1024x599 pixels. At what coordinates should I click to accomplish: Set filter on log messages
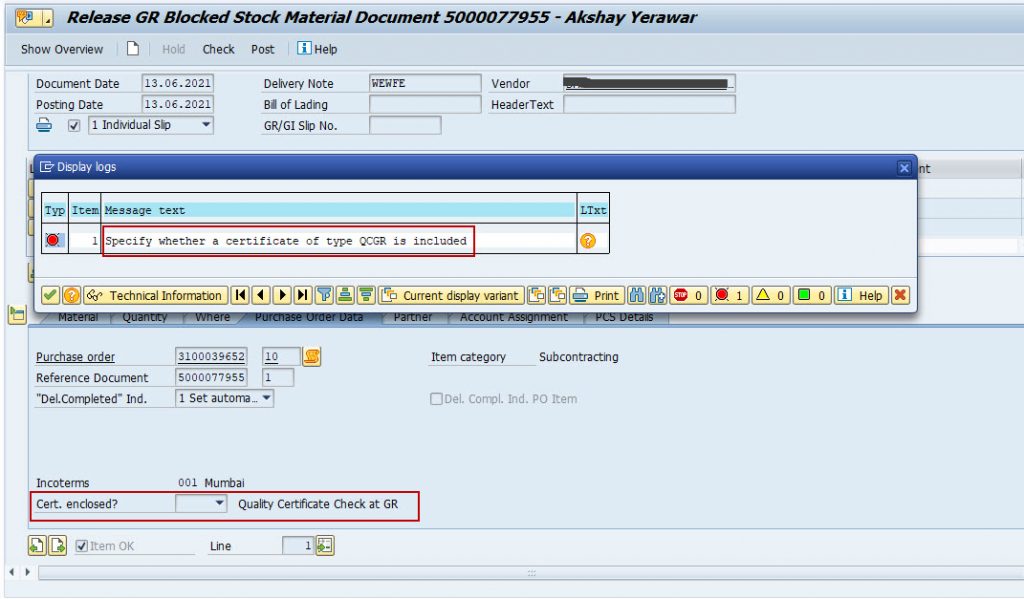click(x=324, y=295)
